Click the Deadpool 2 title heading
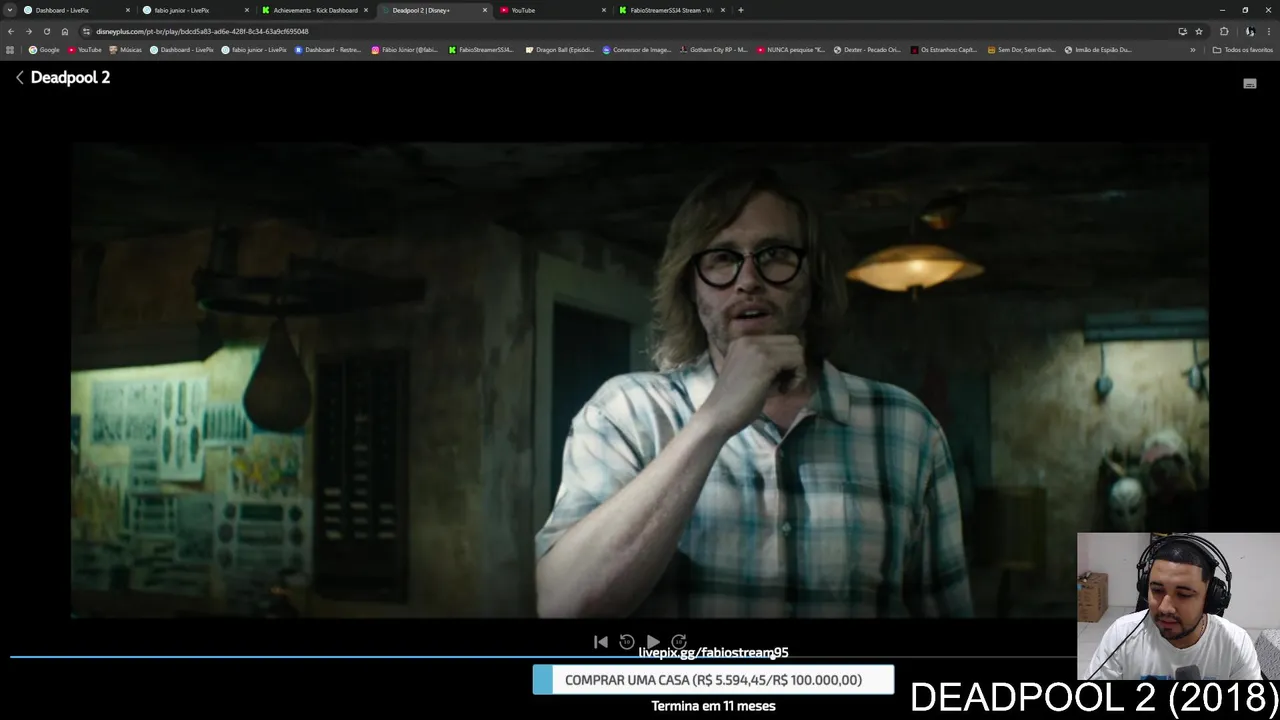This screenshot has width=1280, height=720. (70, 77)
